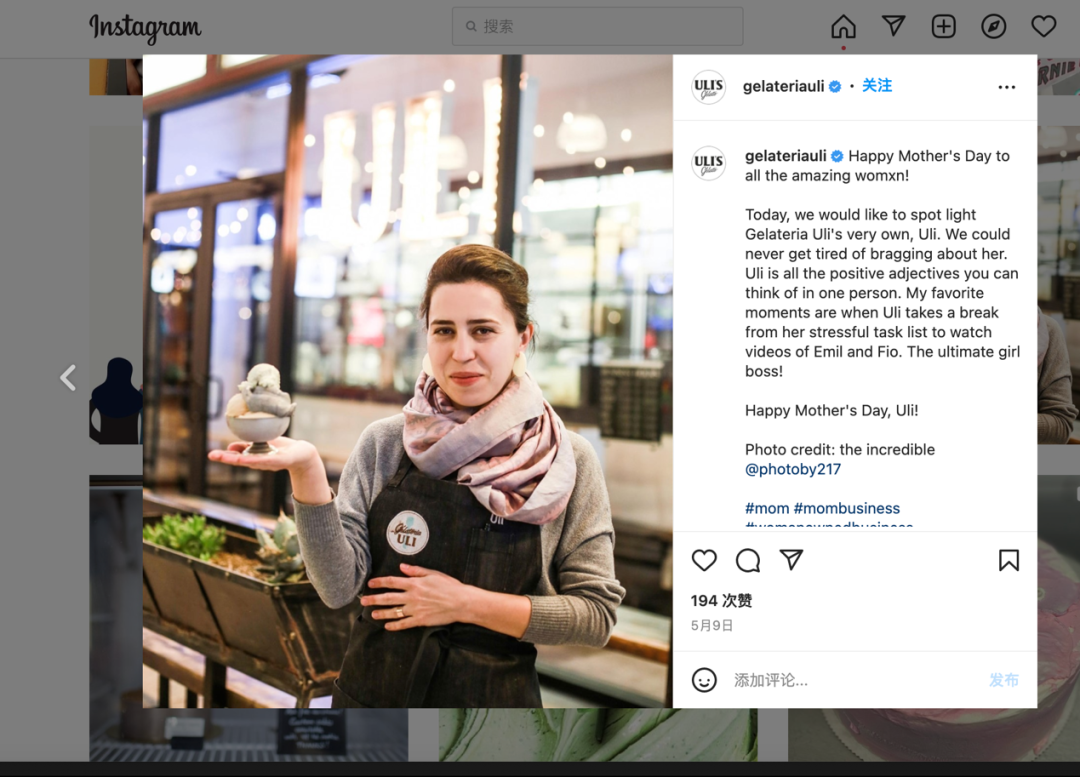Screen dimensions: 1080x777
Task: Open activity feed heart in top bar
Action: [1043, 26]
